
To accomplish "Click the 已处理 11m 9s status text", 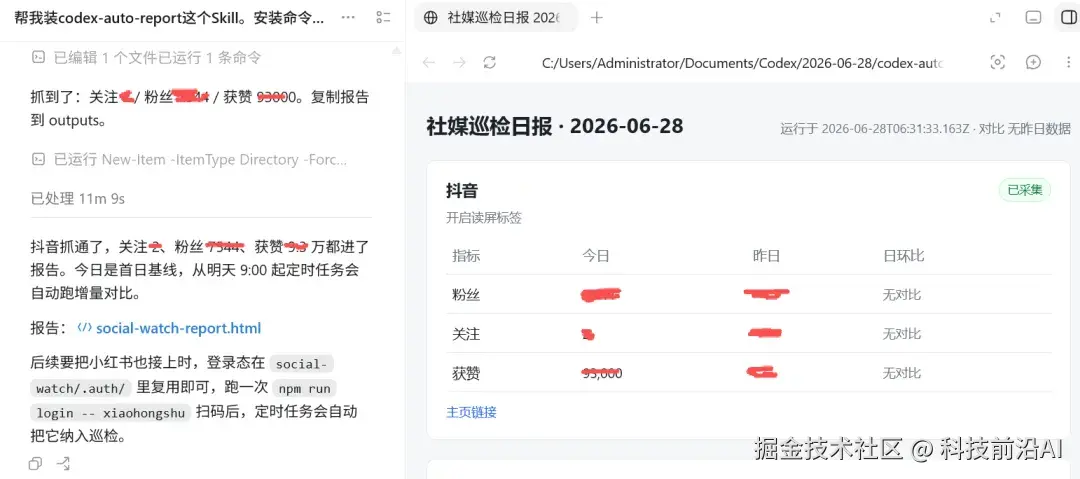I will coord(78,199).
